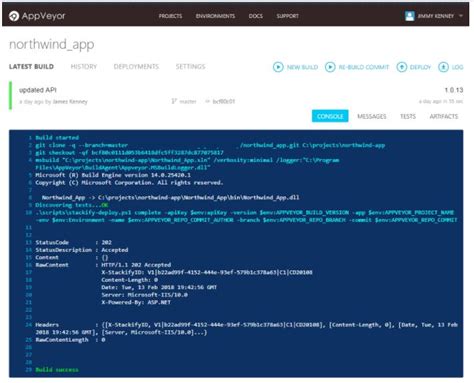Click the author text 'James Kenney'
Viewport: 474px width, 383px height.
pos(70,102)
